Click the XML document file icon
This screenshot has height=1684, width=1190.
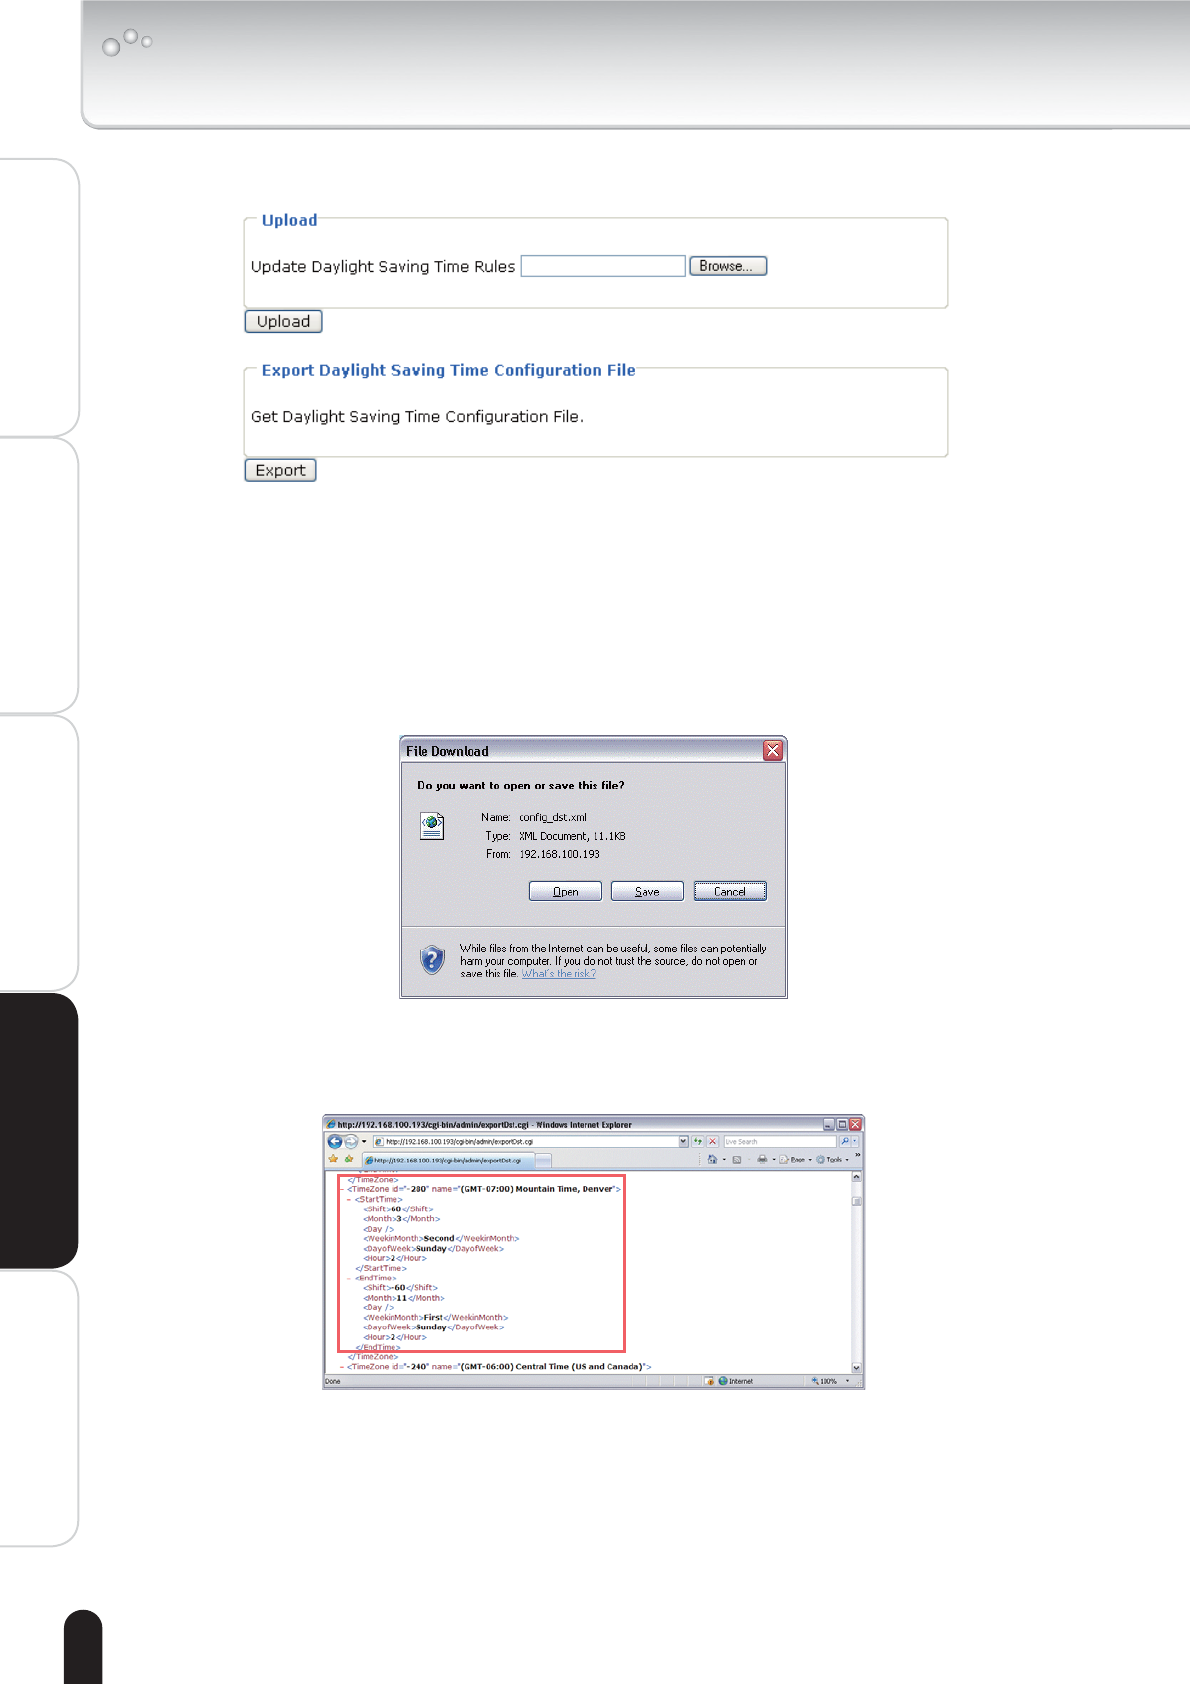pyautogui.click(x=432, y=826)
